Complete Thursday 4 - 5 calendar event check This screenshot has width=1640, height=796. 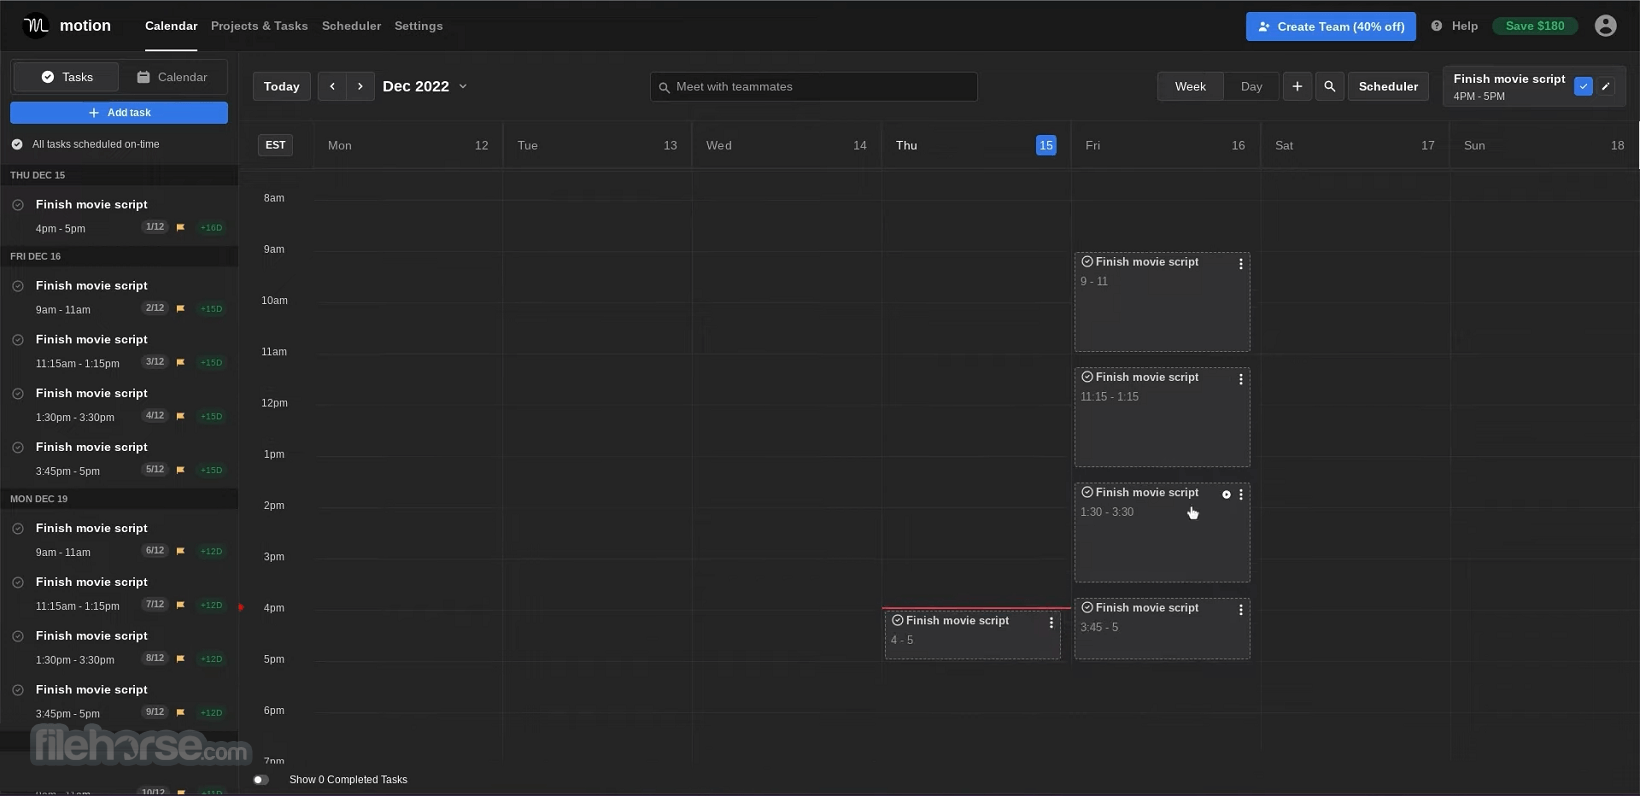(897, 621)
